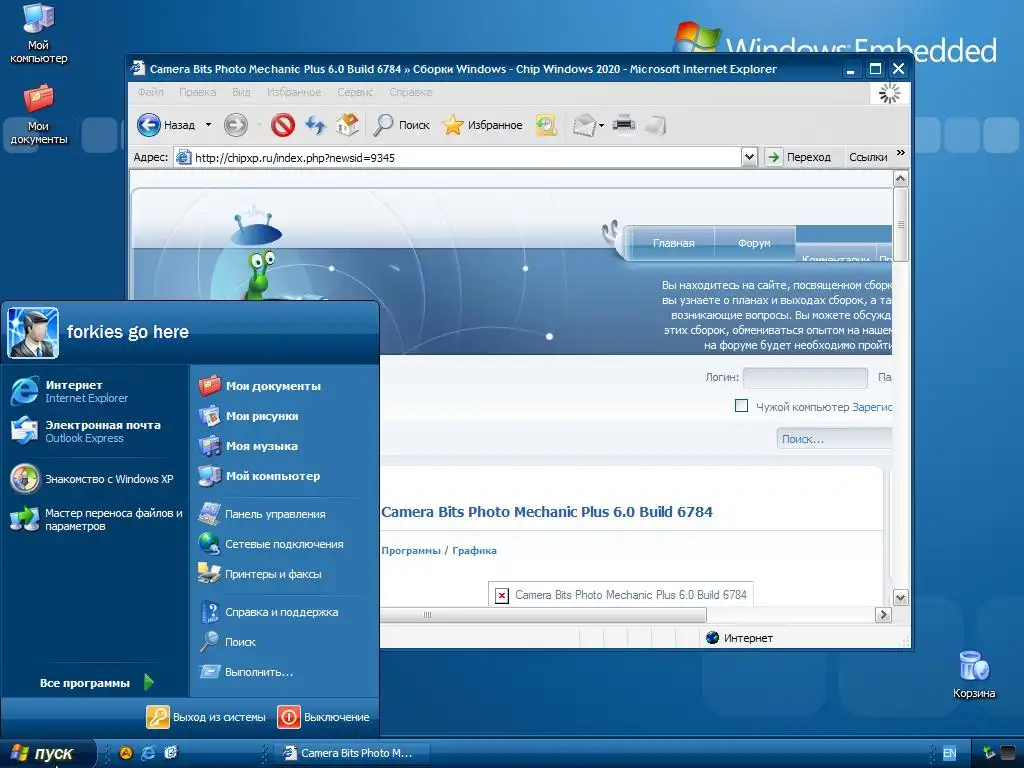Open the History icon in IE toolbar
The image size is (1024, 768).
point(546,125)
